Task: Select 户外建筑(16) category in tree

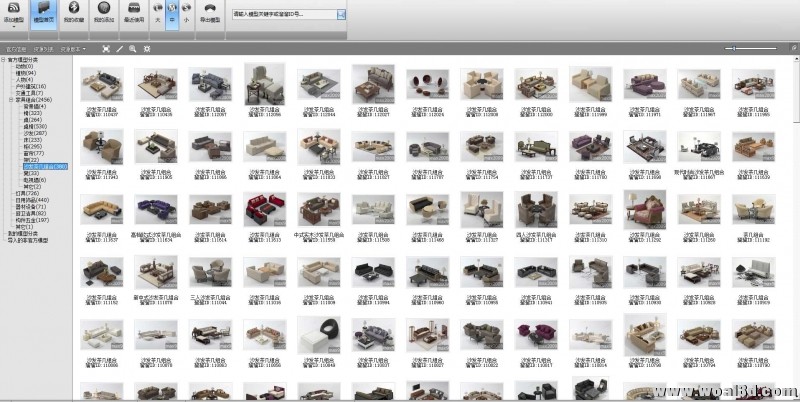Action: coord(31,86)
